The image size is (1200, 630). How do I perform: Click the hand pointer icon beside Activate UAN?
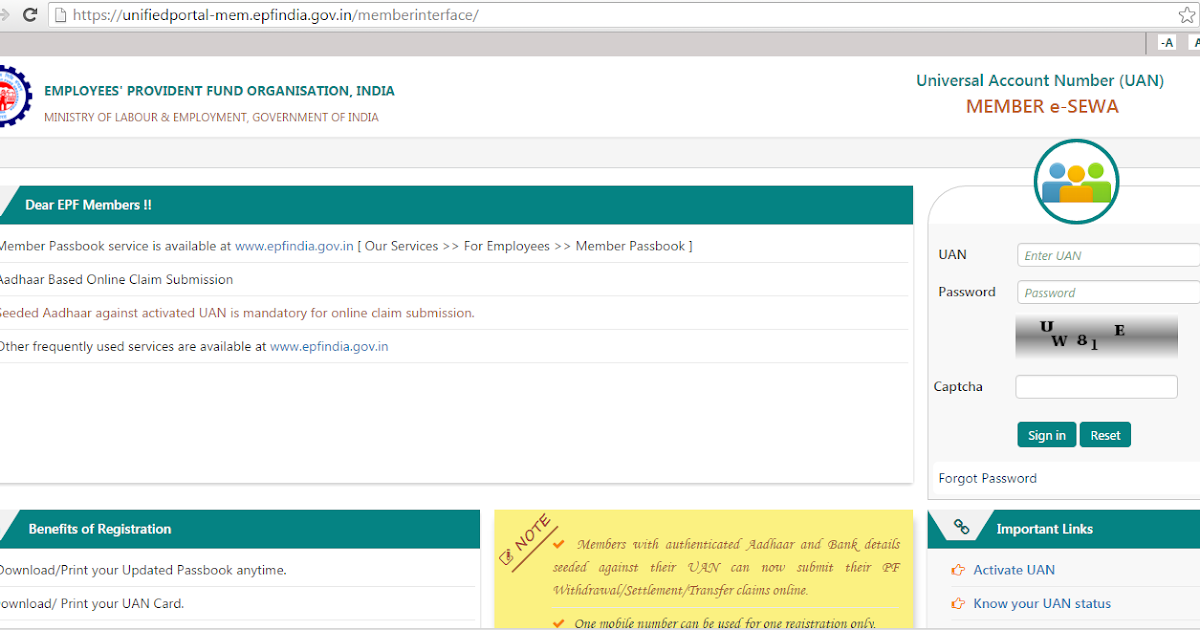pyautogui.click(x=957, y=569)
